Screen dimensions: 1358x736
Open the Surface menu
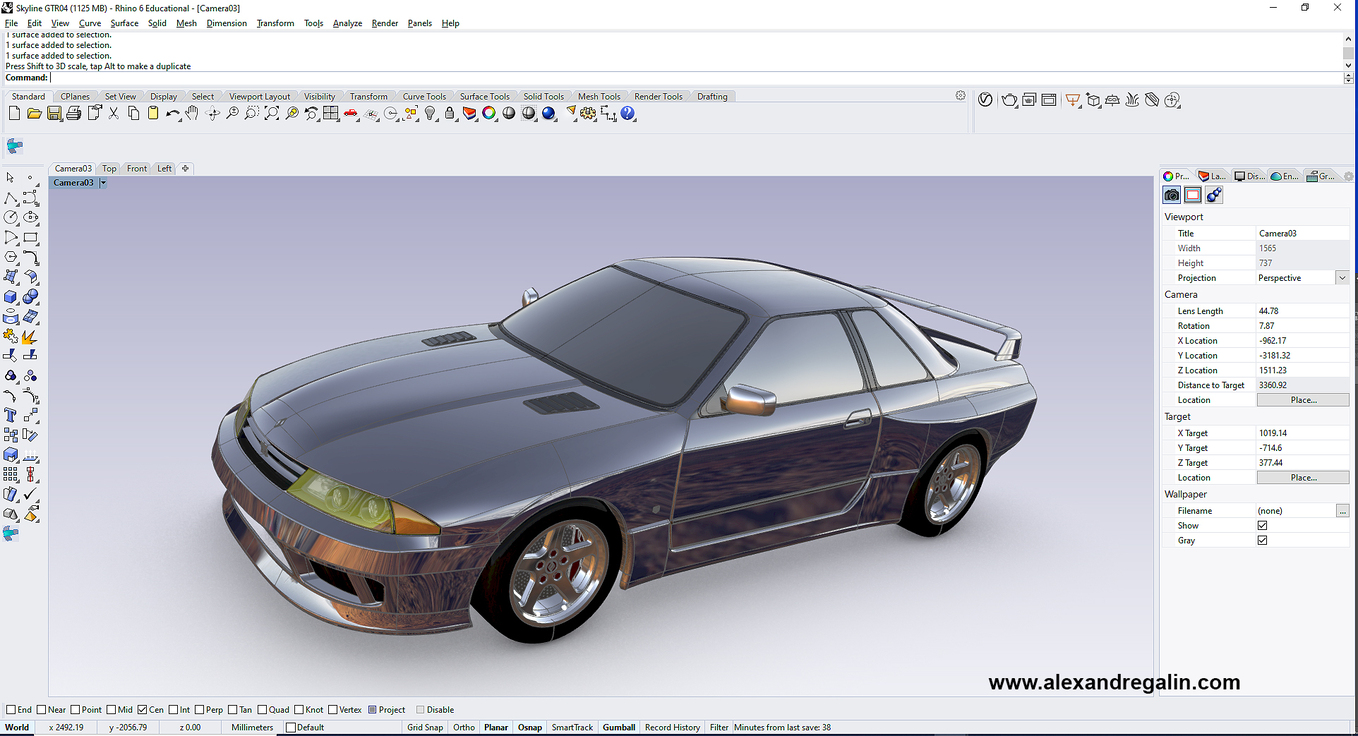[124, 23]
